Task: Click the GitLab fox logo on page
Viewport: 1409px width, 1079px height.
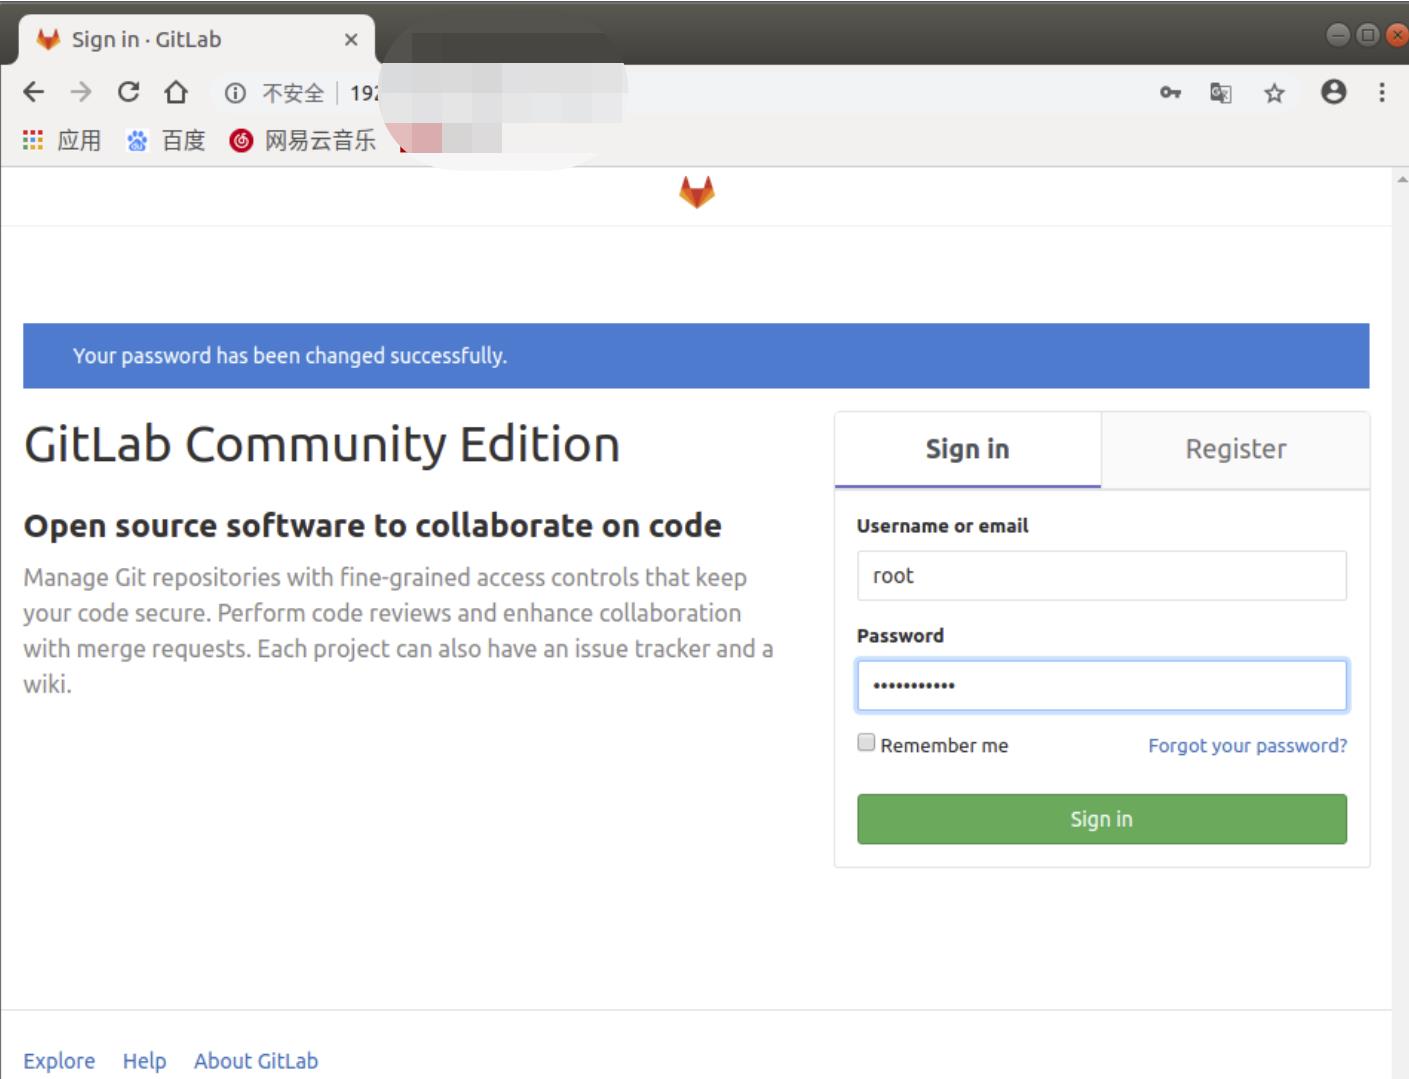Action: coord(697,192)
